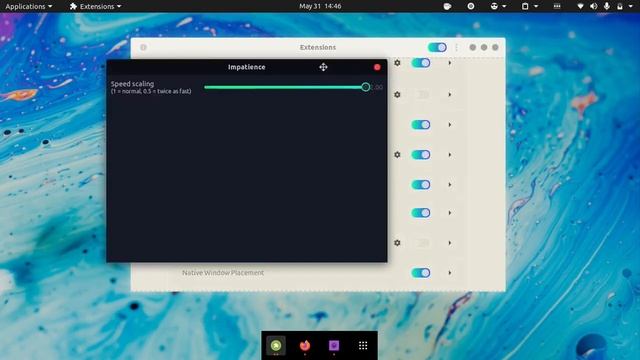Viewport: 640px width, 360px height.
Task: Click the Speed scaling label text
Action: click(132, 84)
